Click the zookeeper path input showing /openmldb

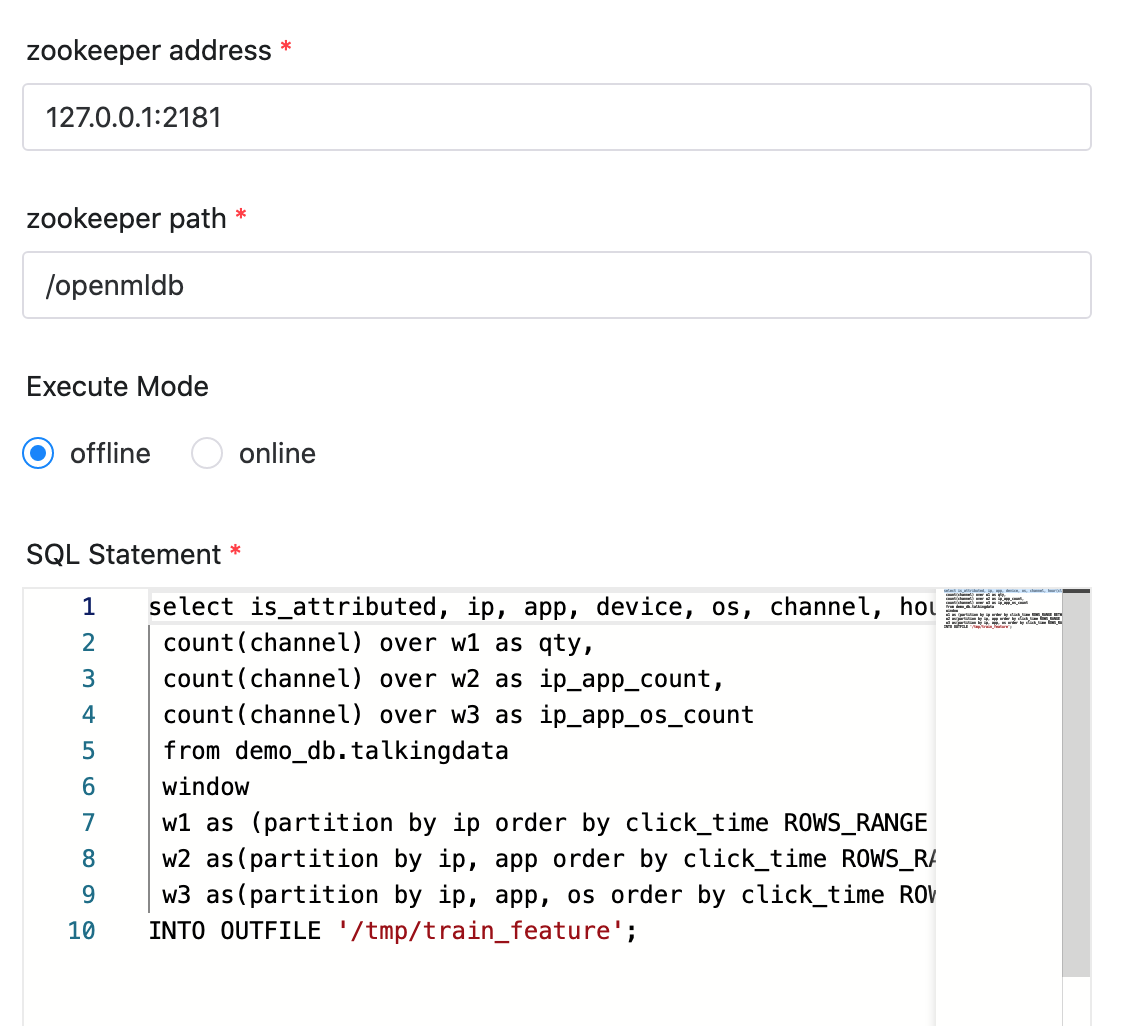556,285
